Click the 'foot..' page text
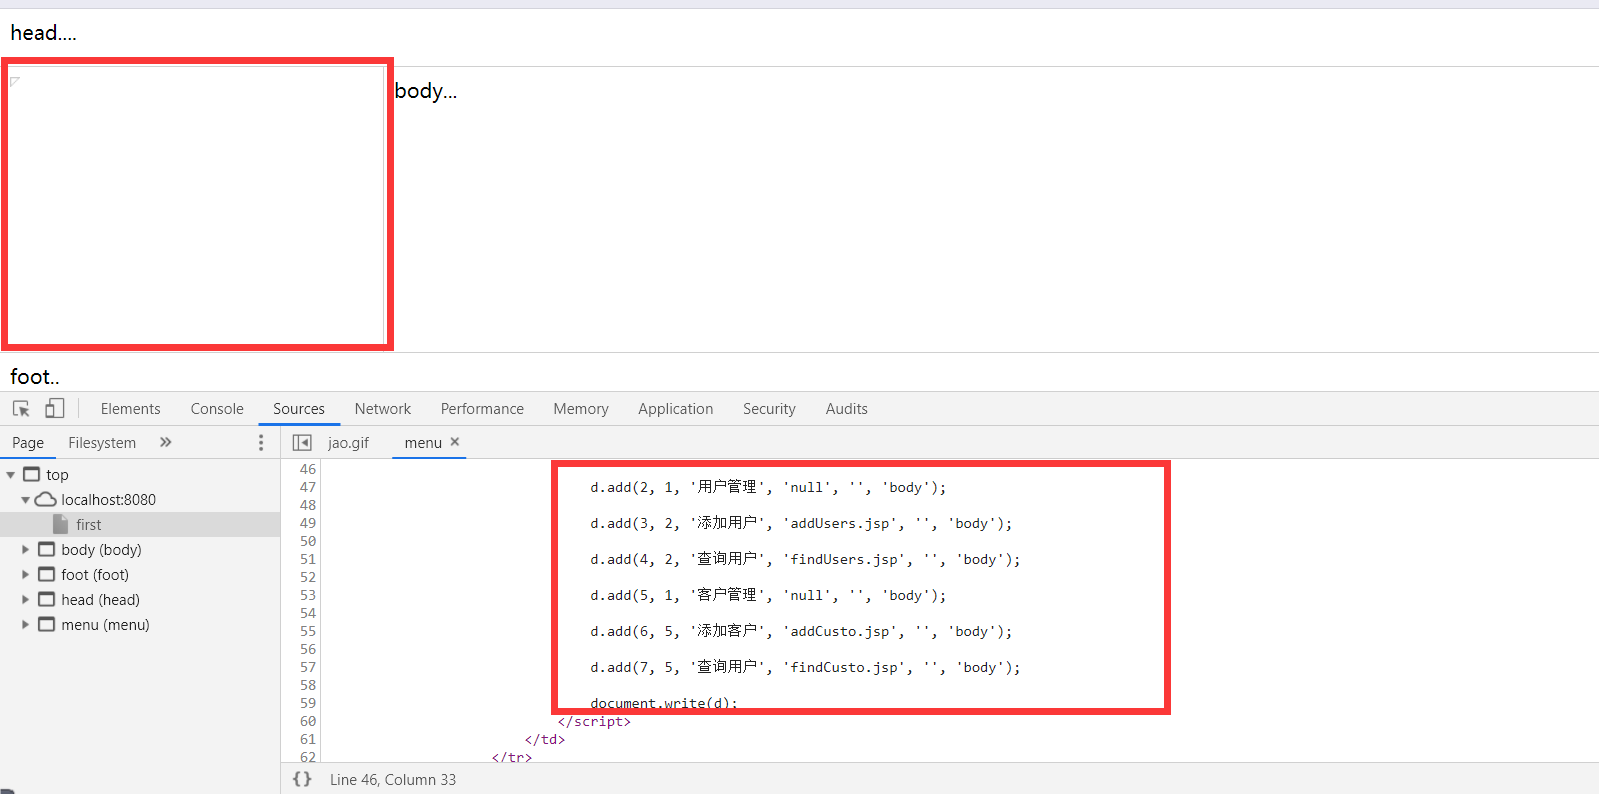This screenshot has height=794, width=1599. 35,377
